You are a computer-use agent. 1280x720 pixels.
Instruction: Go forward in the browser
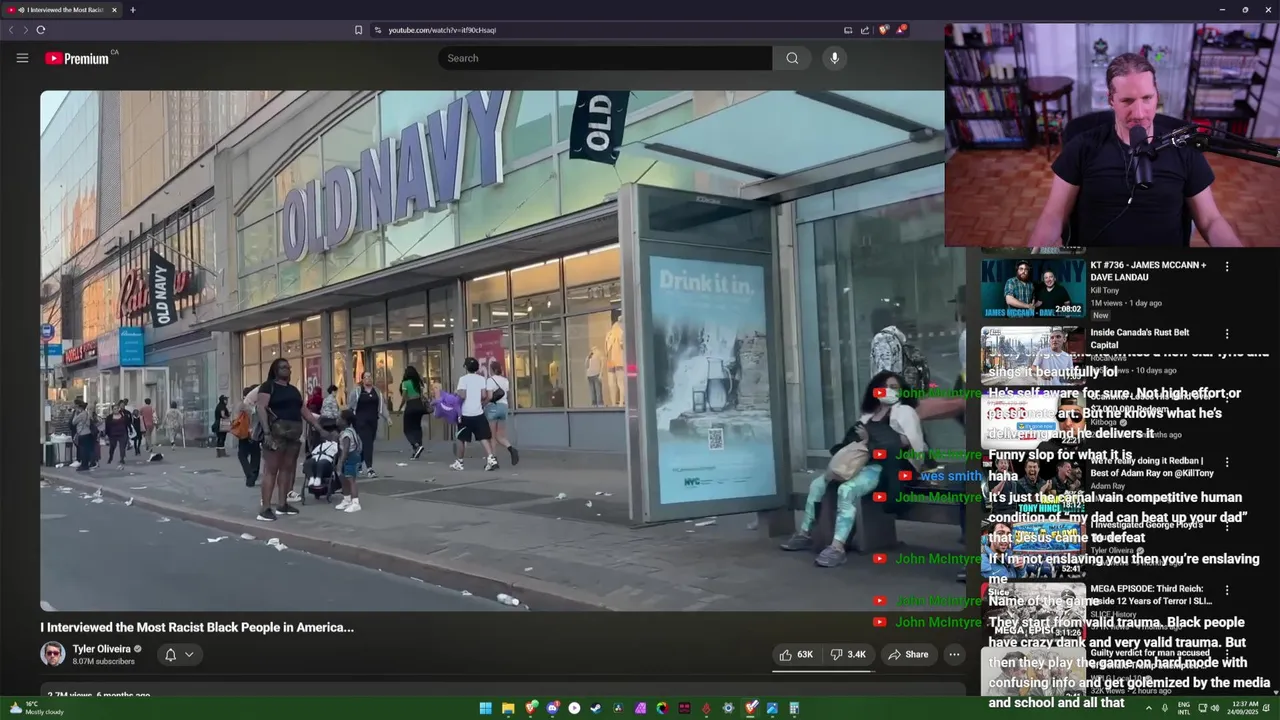tap(25, 30)
